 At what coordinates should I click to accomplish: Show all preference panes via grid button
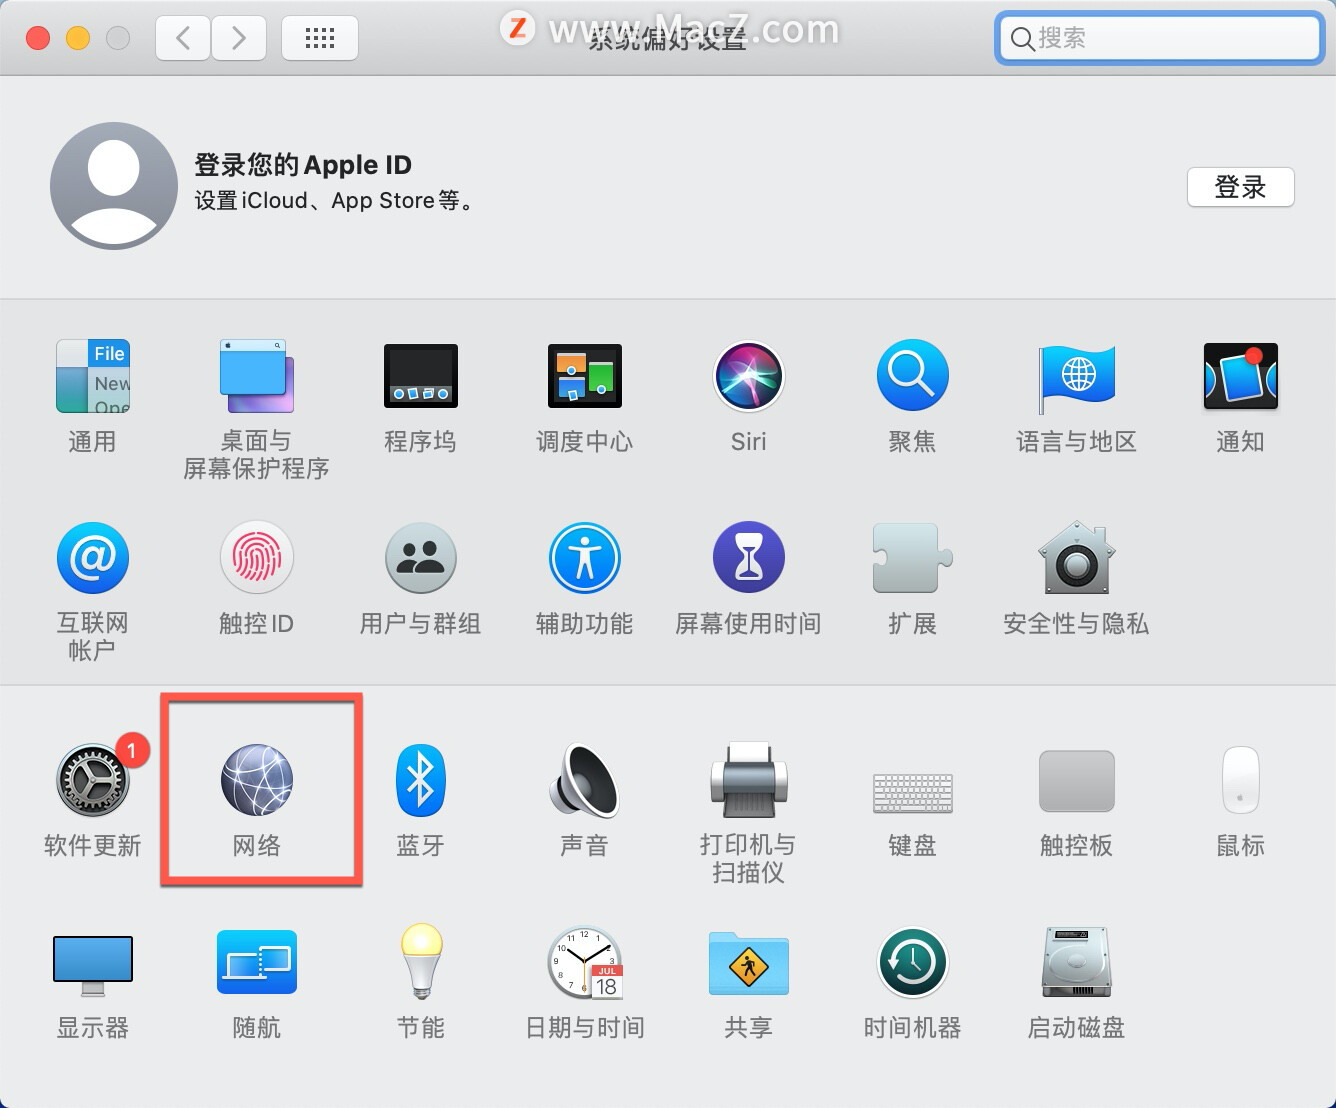coord(319,37)
